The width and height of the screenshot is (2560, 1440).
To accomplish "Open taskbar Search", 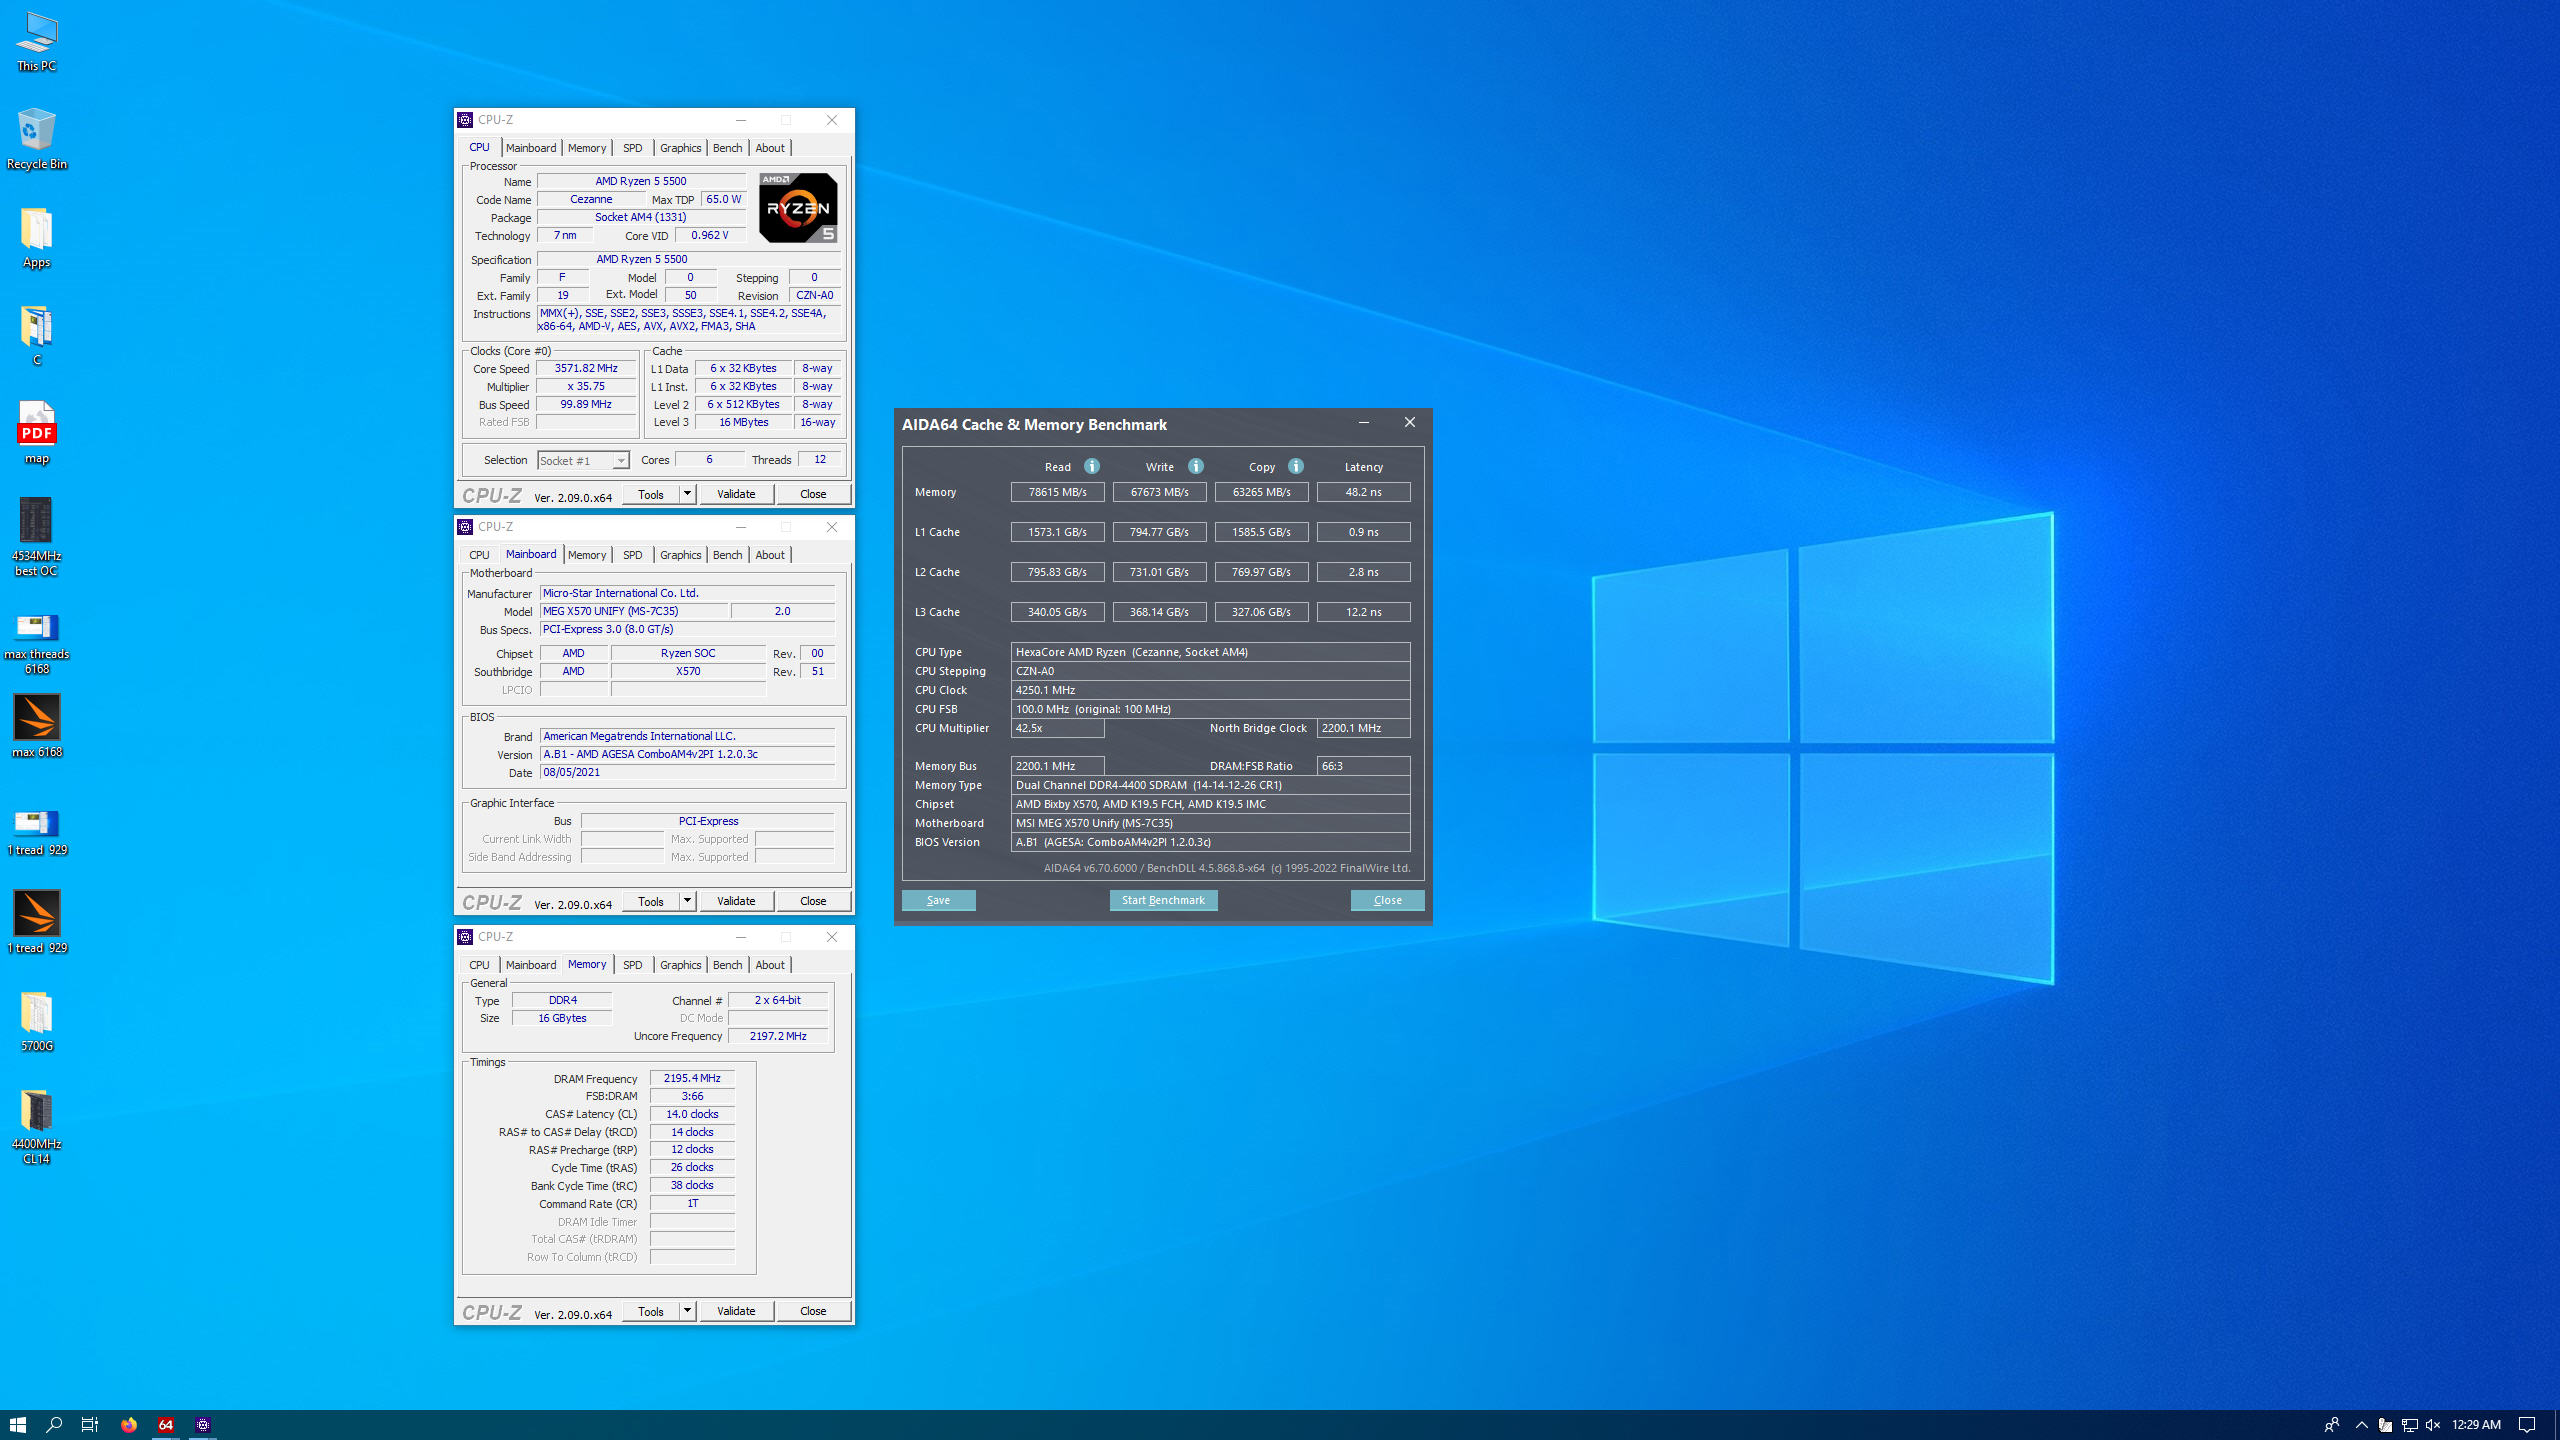I will pyautogui.click(x=54, y=1424).
